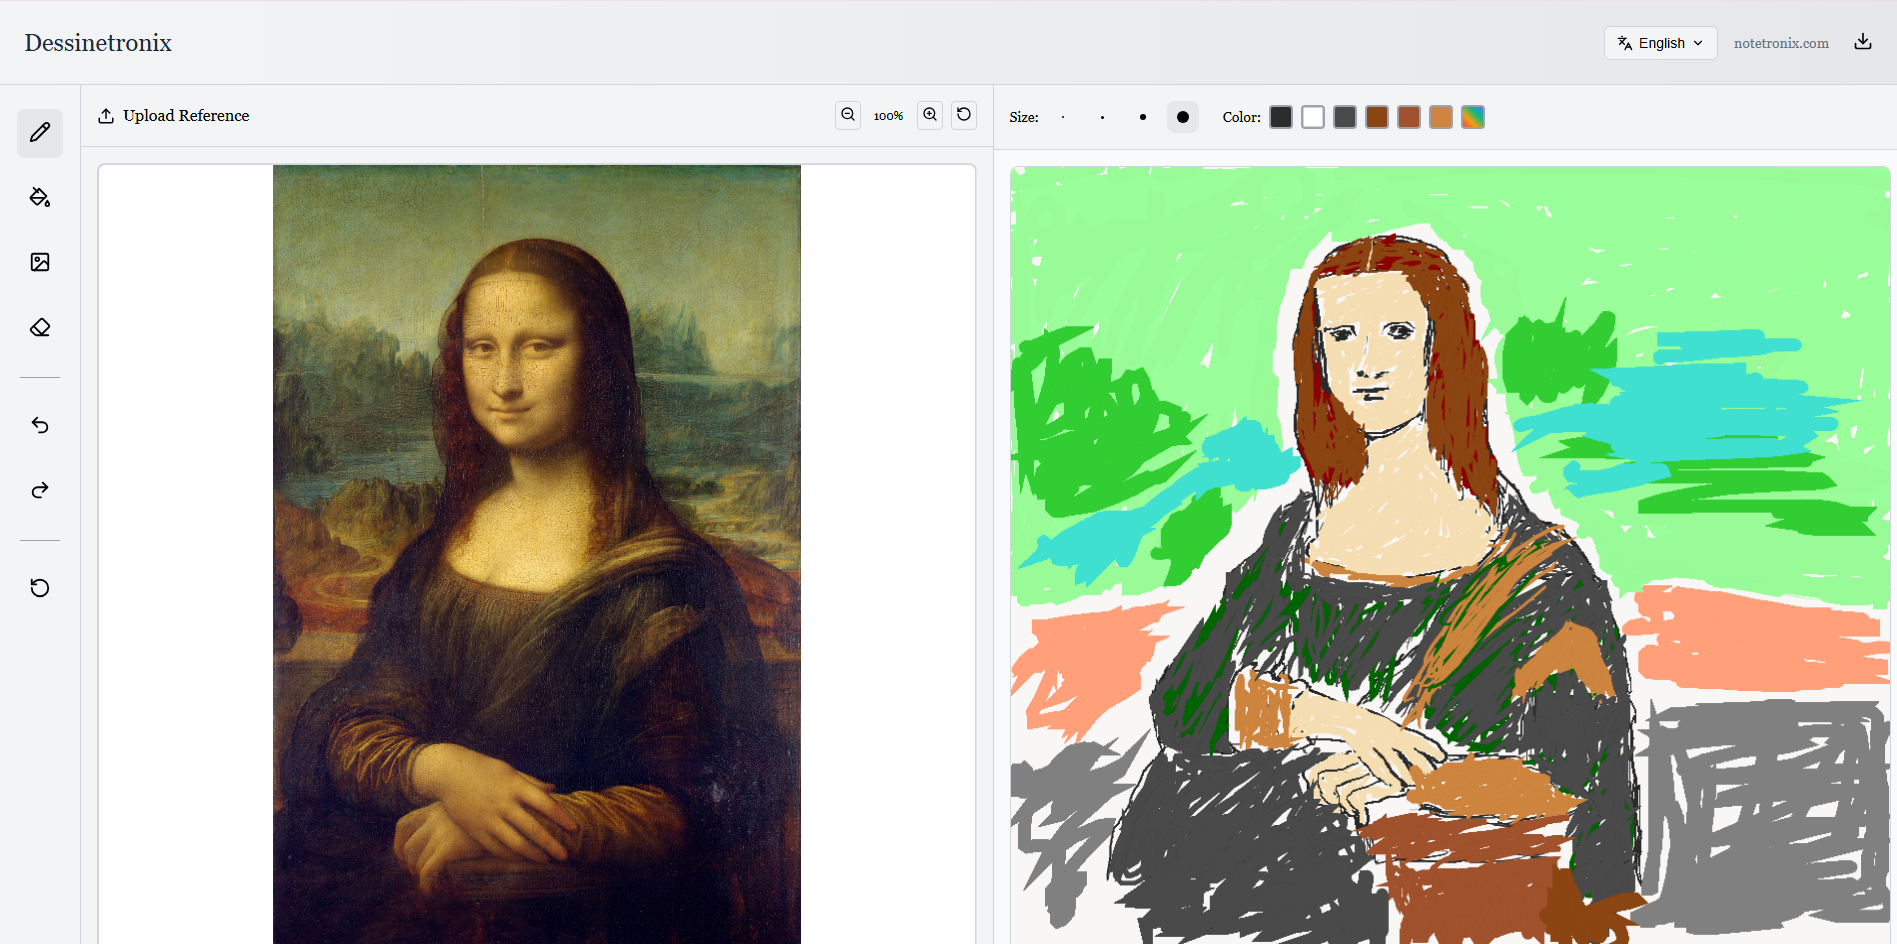Click the drawing canvas sketch
This screenshot has height=944, width=1897.
tap(1450, 555)
